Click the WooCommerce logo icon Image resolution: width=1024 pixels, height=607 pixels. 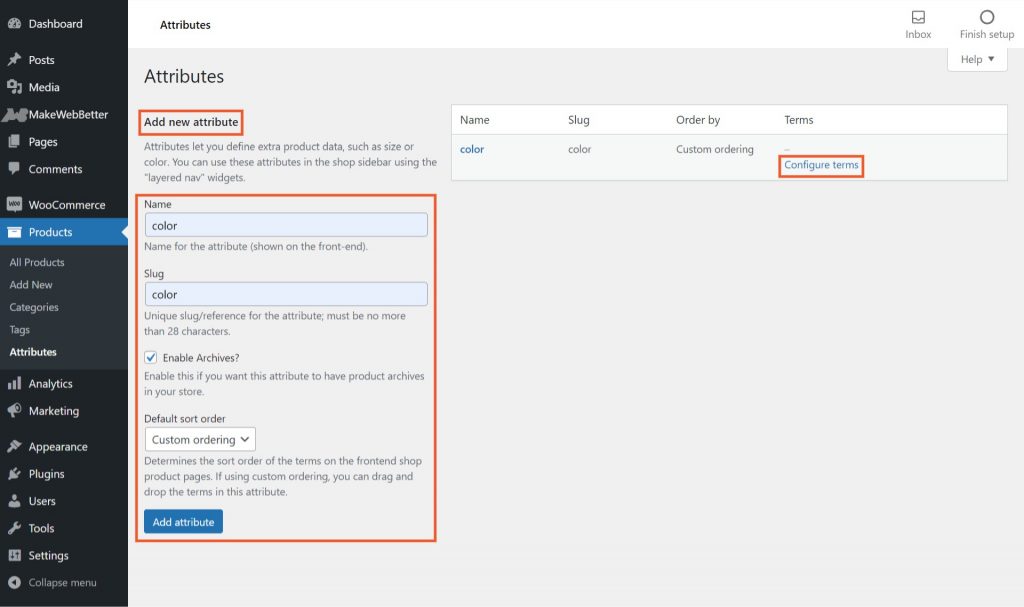[14, 205]
